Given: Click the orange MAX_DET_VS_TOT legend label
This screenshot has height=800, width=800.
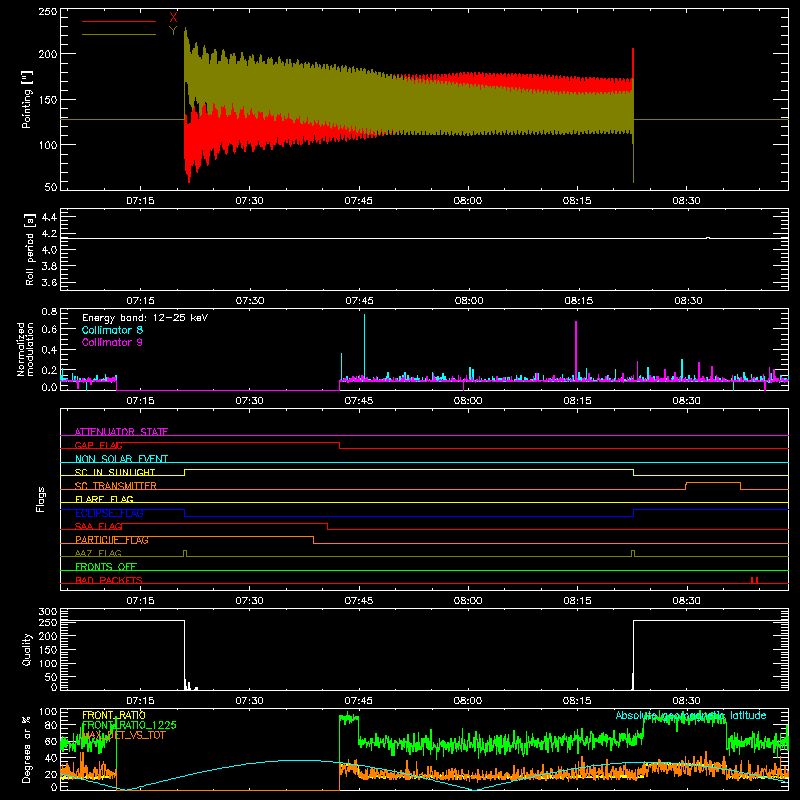Looking at the screenshot, I should pos(124,735).
